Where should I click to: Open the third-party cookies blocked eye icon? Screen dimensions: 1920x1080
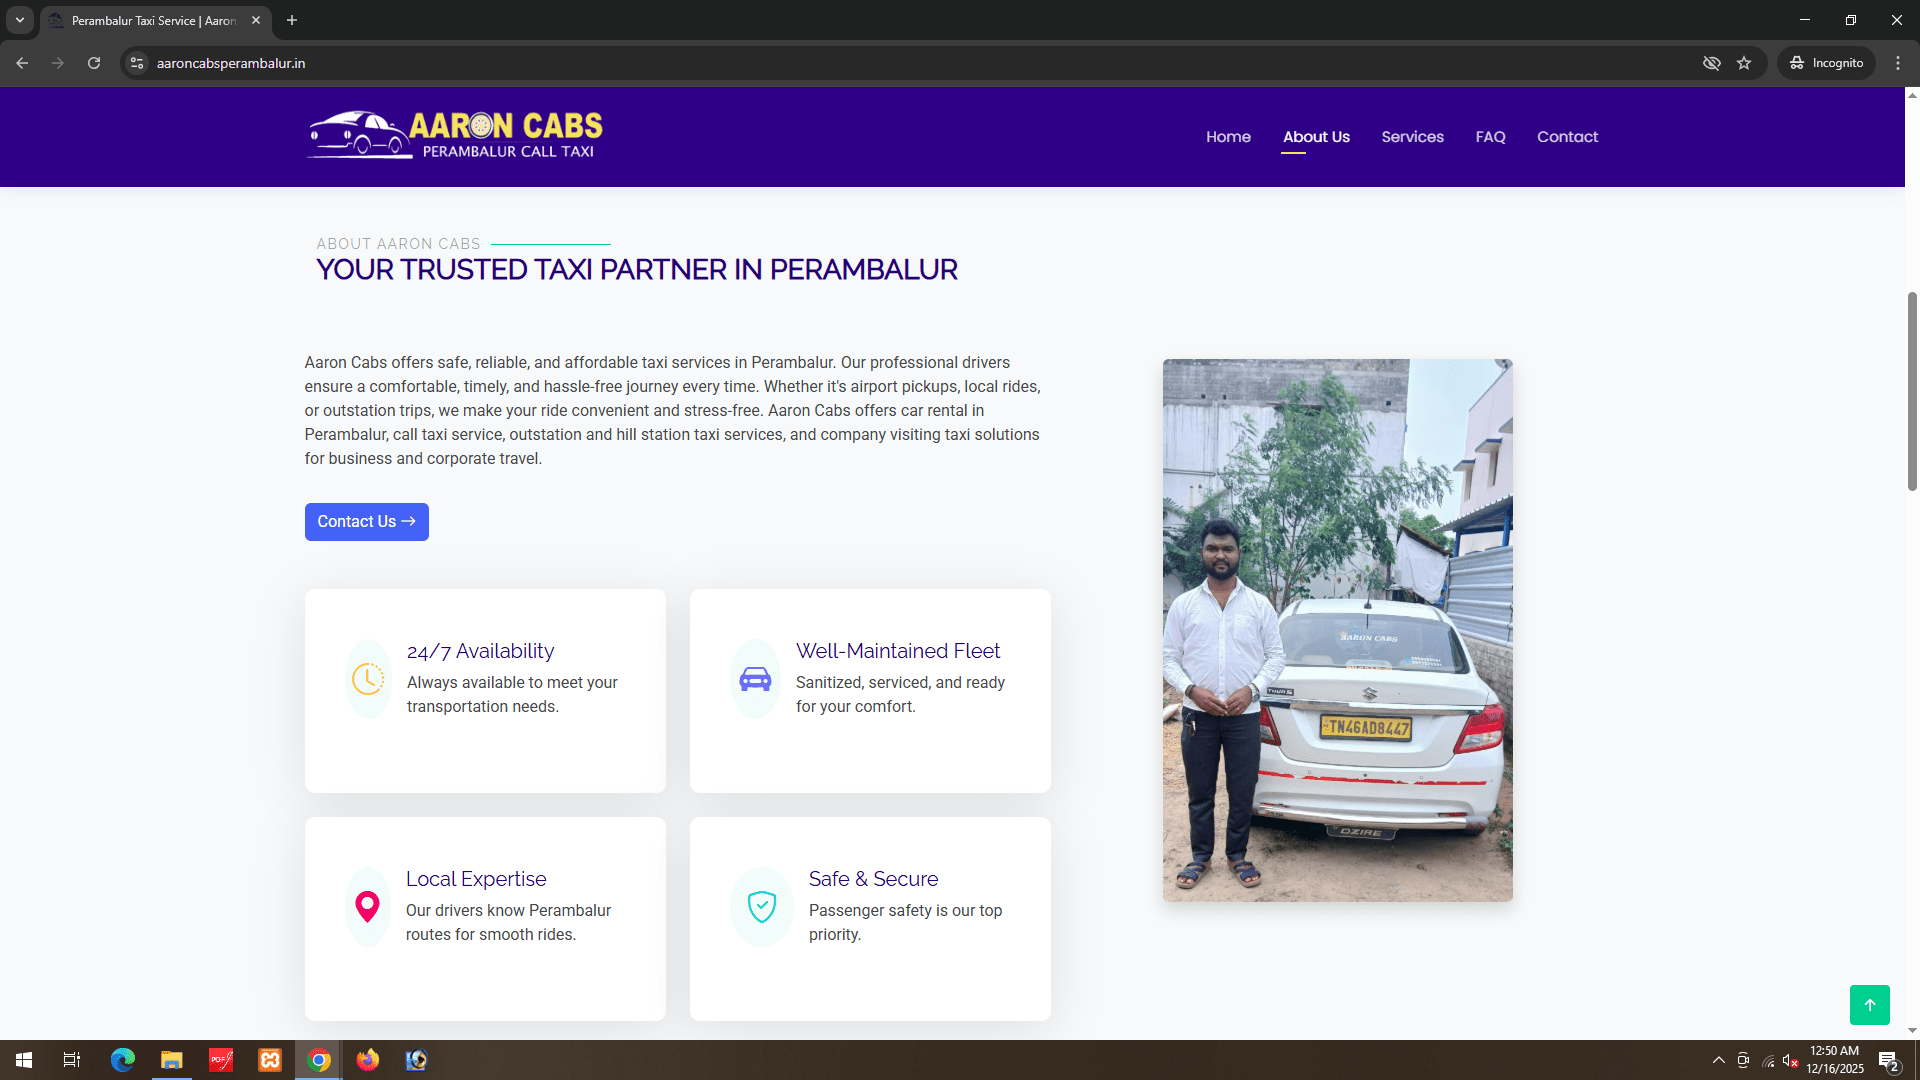1712,63
